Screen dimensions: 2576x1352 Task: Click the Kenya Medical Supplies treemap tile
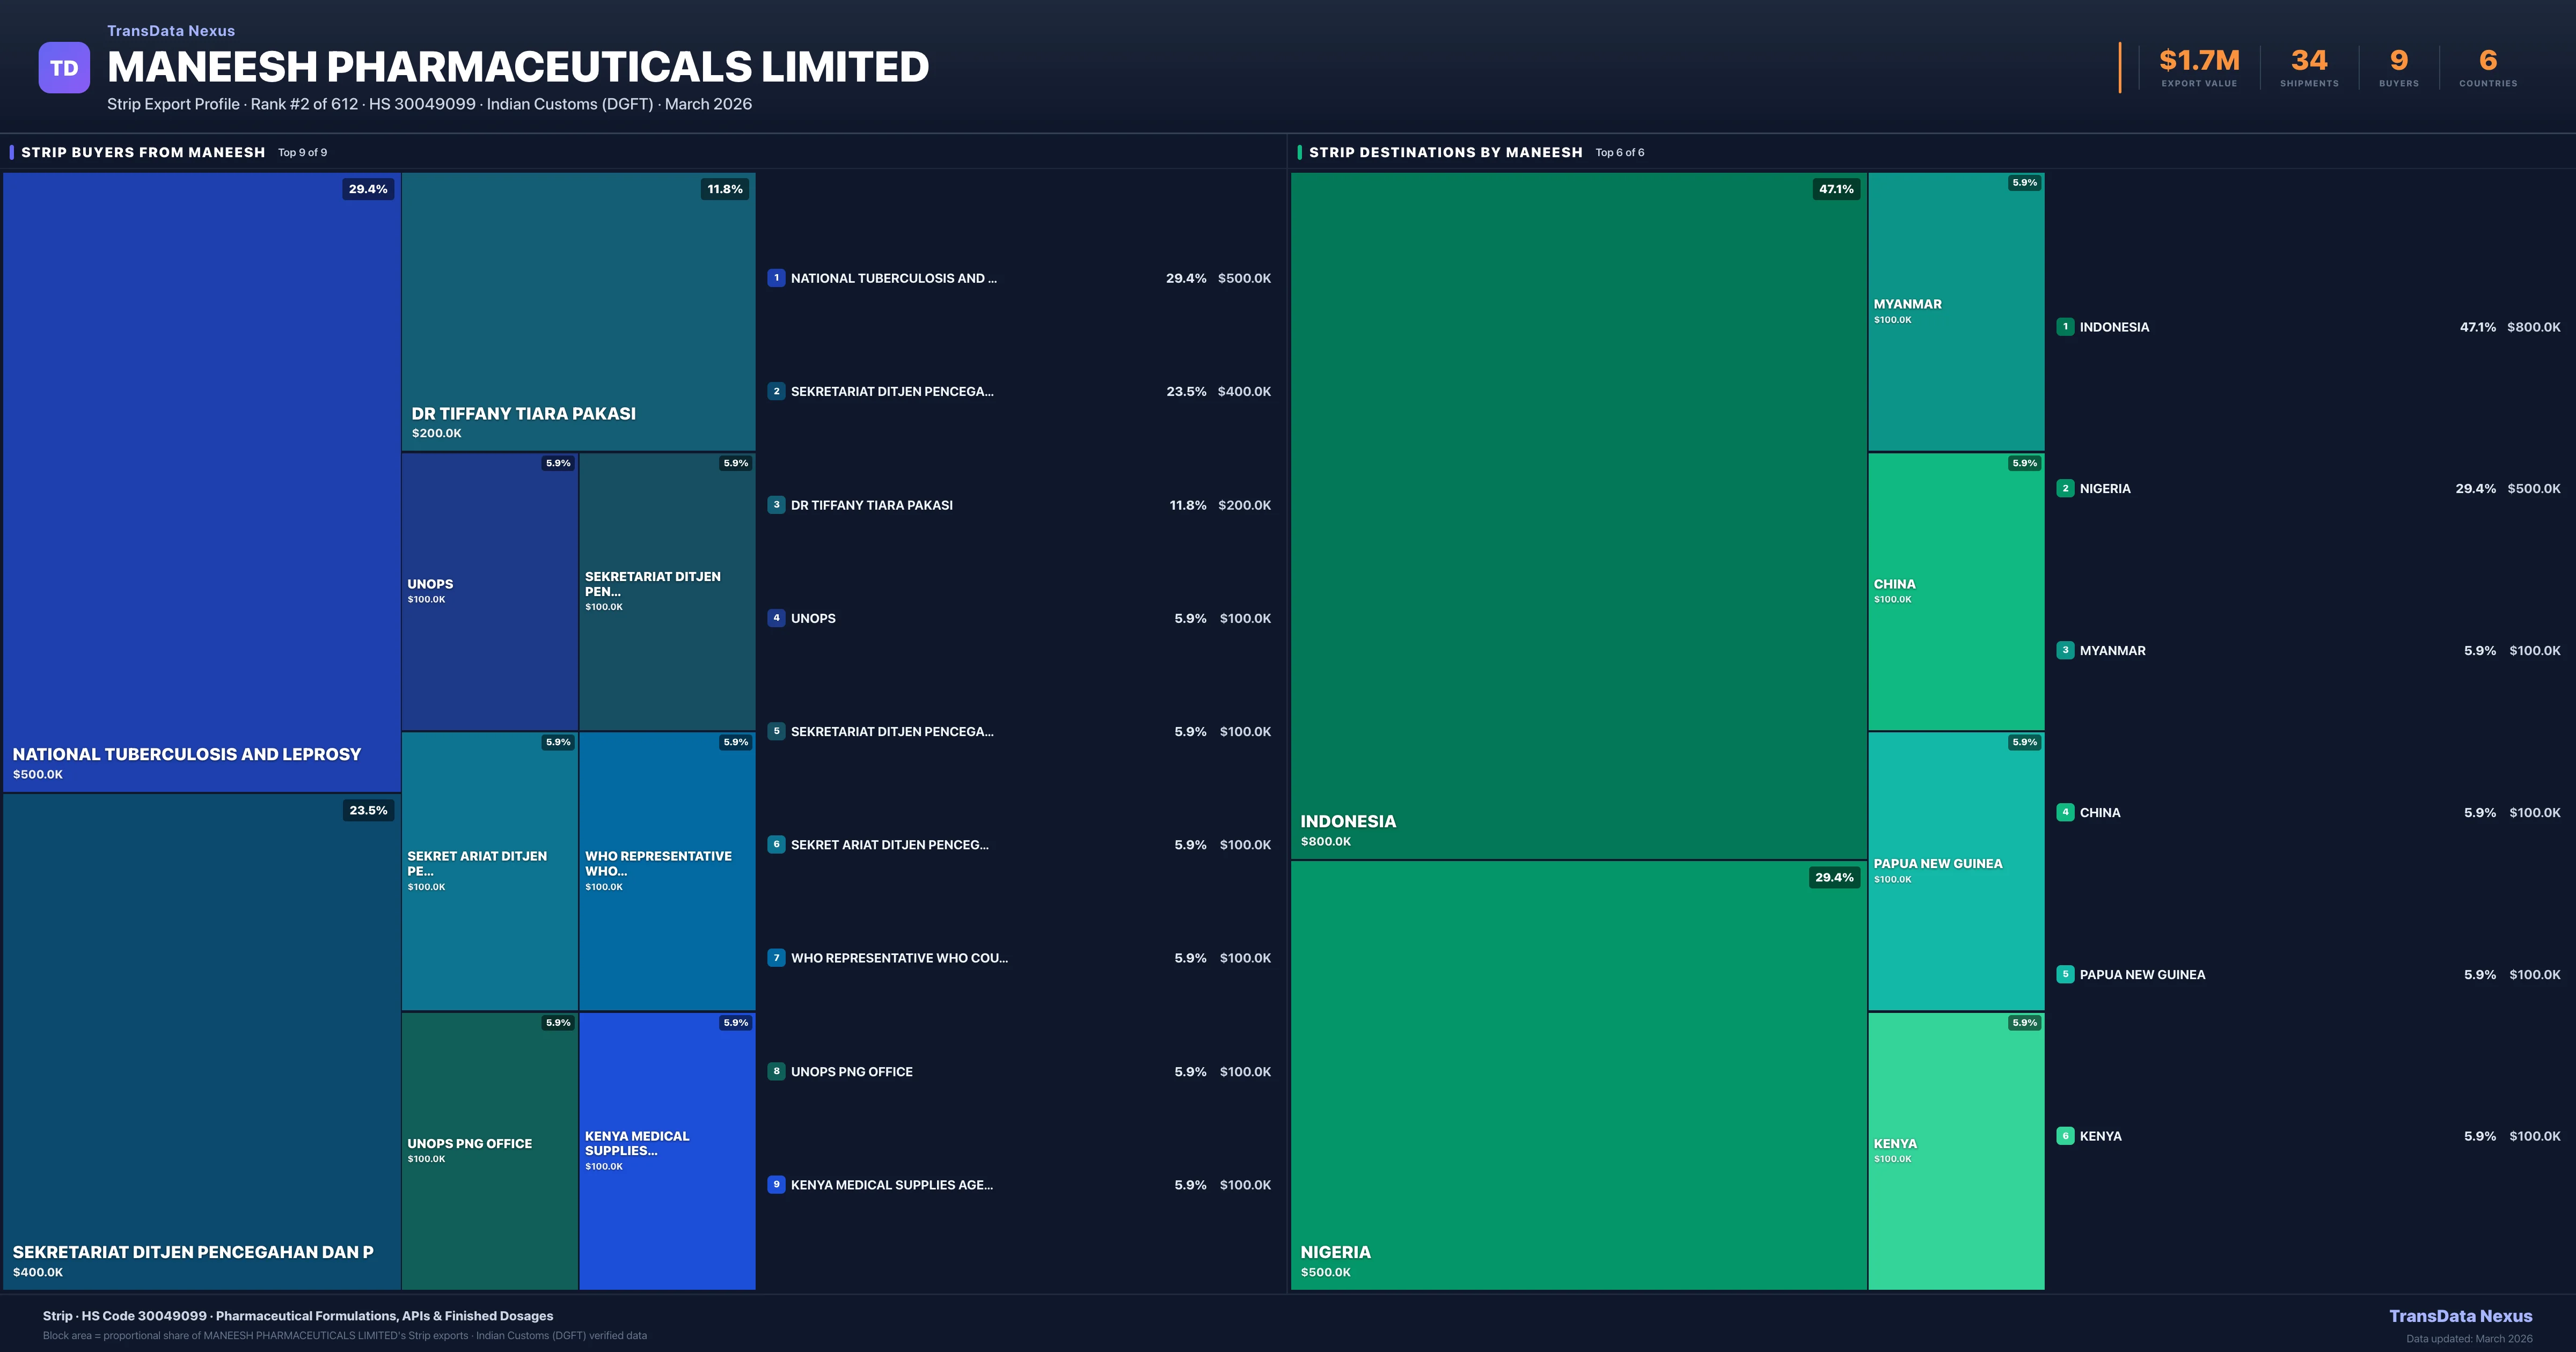[x=667, y=1150]
